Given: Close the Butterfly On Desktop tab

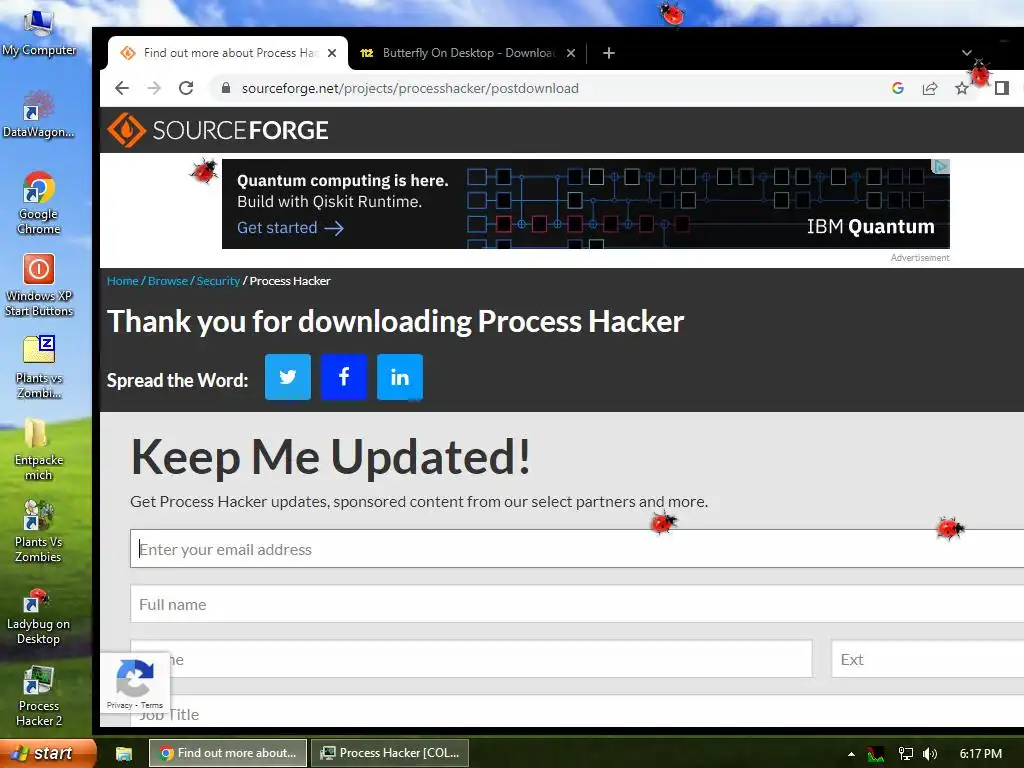Looking at the screenshot, I should (x=571, y=53).
